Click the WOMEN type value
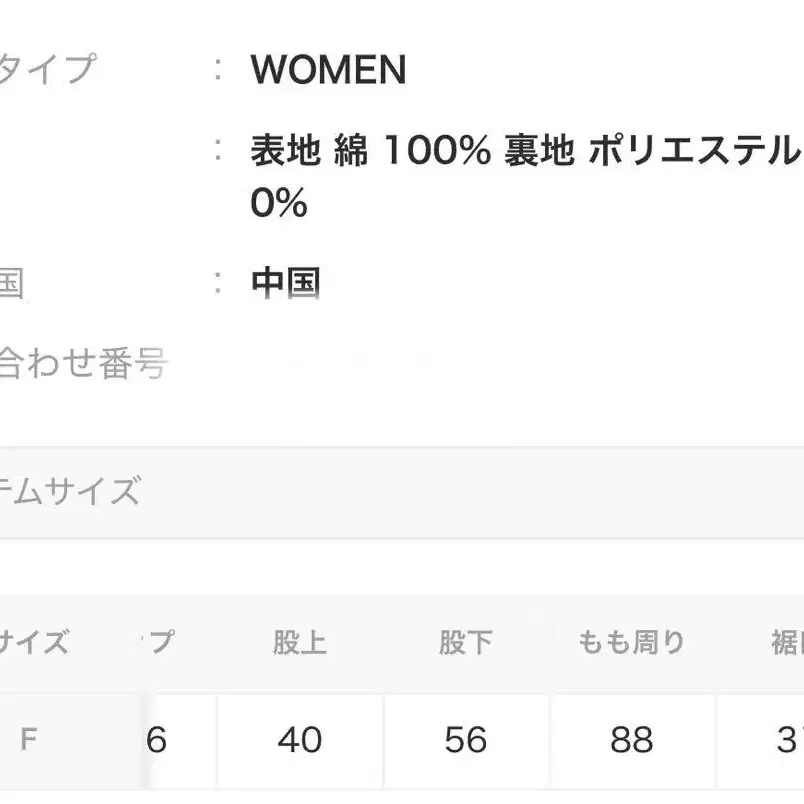The height and width of the screenshot is (804, 804). coord(328,70)
